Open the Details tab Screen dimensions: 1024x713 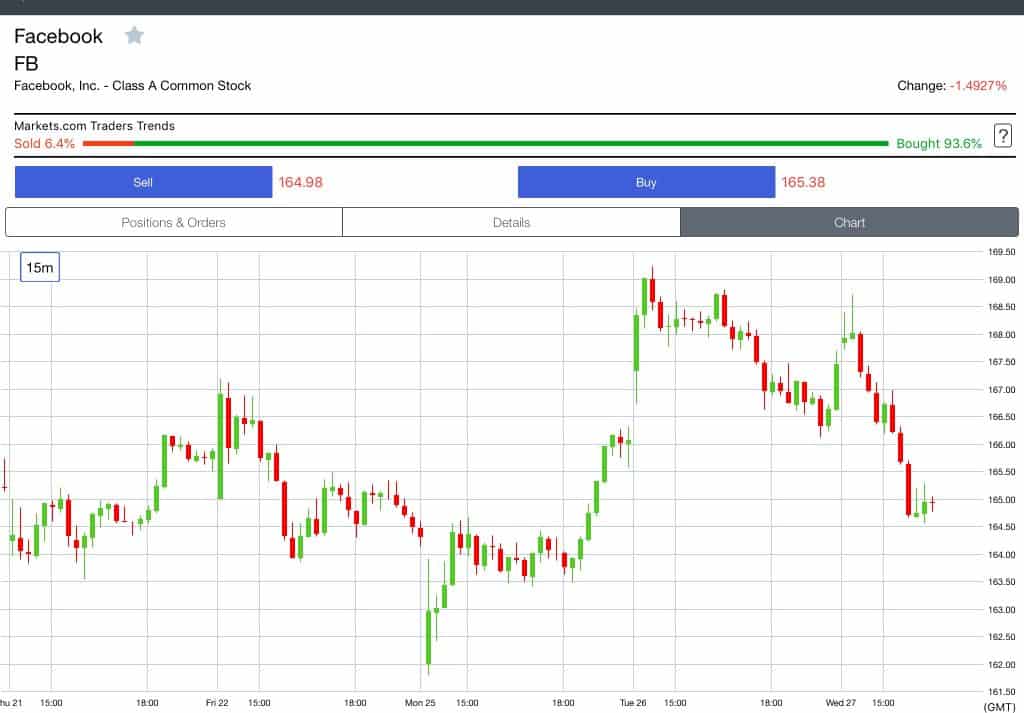[x=511, y=223]
